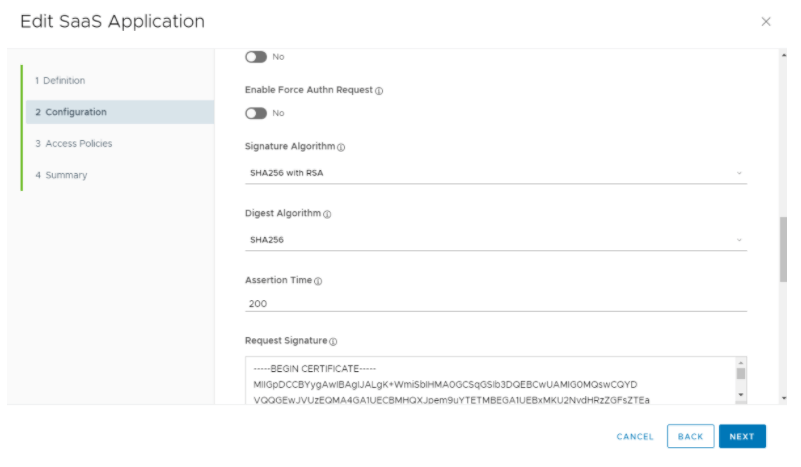Close the Edit SaaS Application dialog
801x467 pixels.
766,21
